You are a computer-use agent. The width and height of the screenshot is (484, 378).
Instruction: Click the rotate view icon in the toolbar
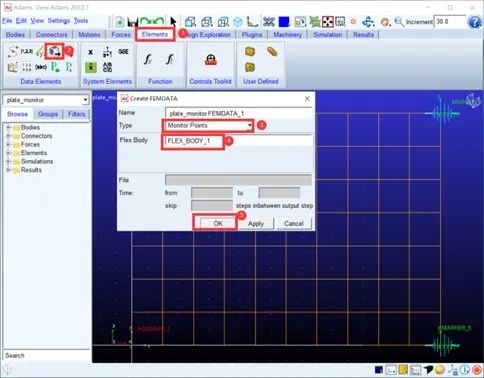tap(368, 22)
